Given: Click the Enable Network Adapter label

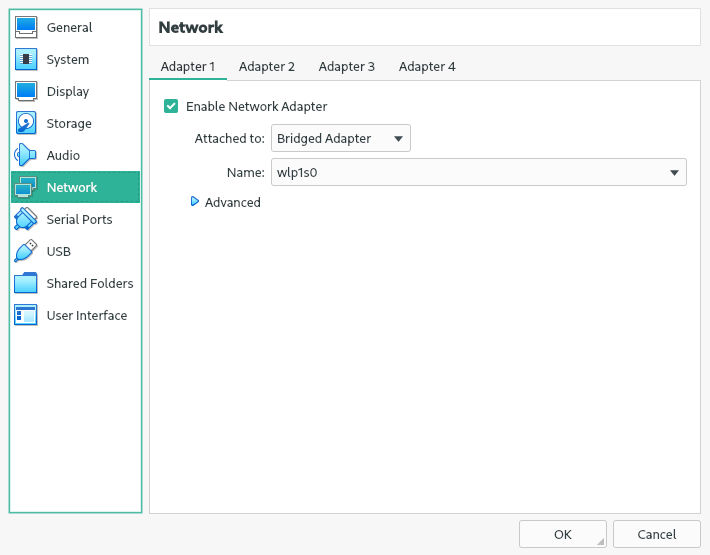Looking at the screenshot, I should click(256, 106).
